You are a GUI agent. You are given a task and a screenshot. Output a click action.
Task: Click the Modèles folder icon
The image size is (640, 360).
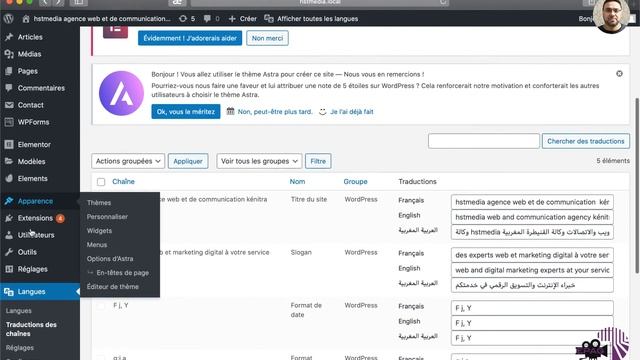(9, 161)
